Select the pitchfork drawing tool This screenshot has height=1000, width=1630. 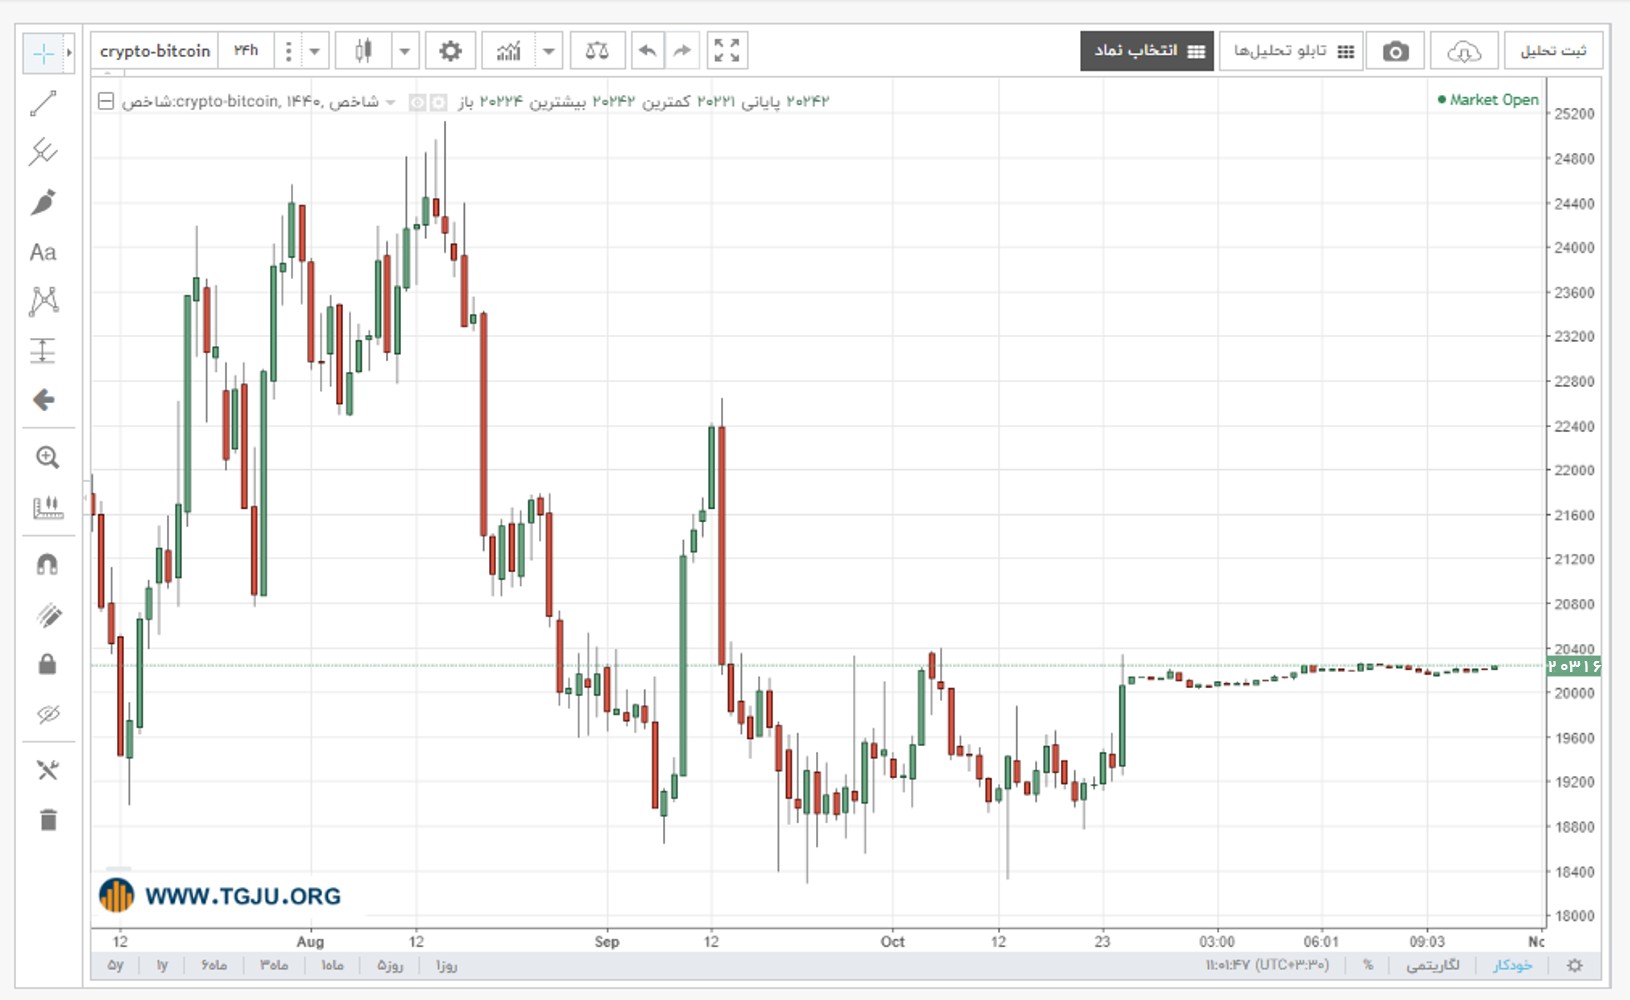point(43,152)
